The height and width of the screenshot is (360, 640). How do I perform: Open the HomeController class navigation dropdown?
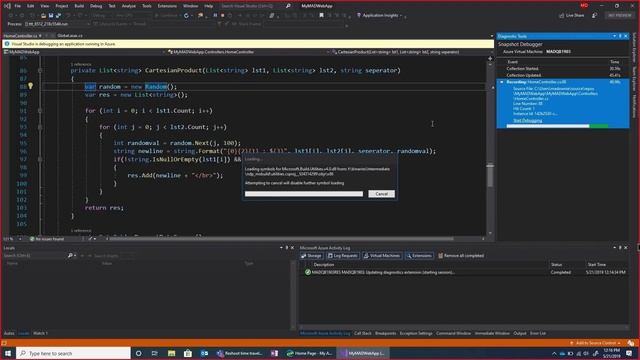pos(249,52)
